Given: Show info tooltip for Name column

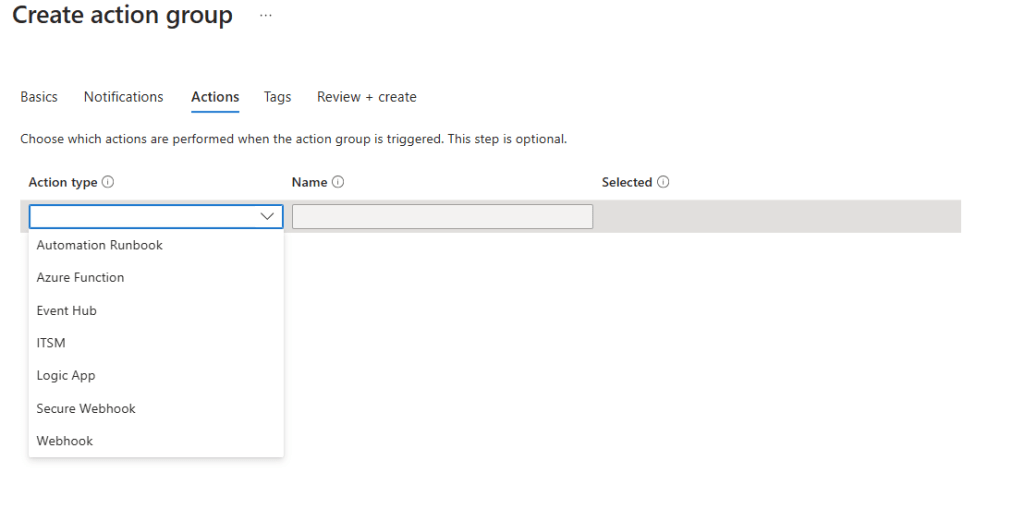Looking at the screenshot, I should pyautogui.click(x=338, y=182).
